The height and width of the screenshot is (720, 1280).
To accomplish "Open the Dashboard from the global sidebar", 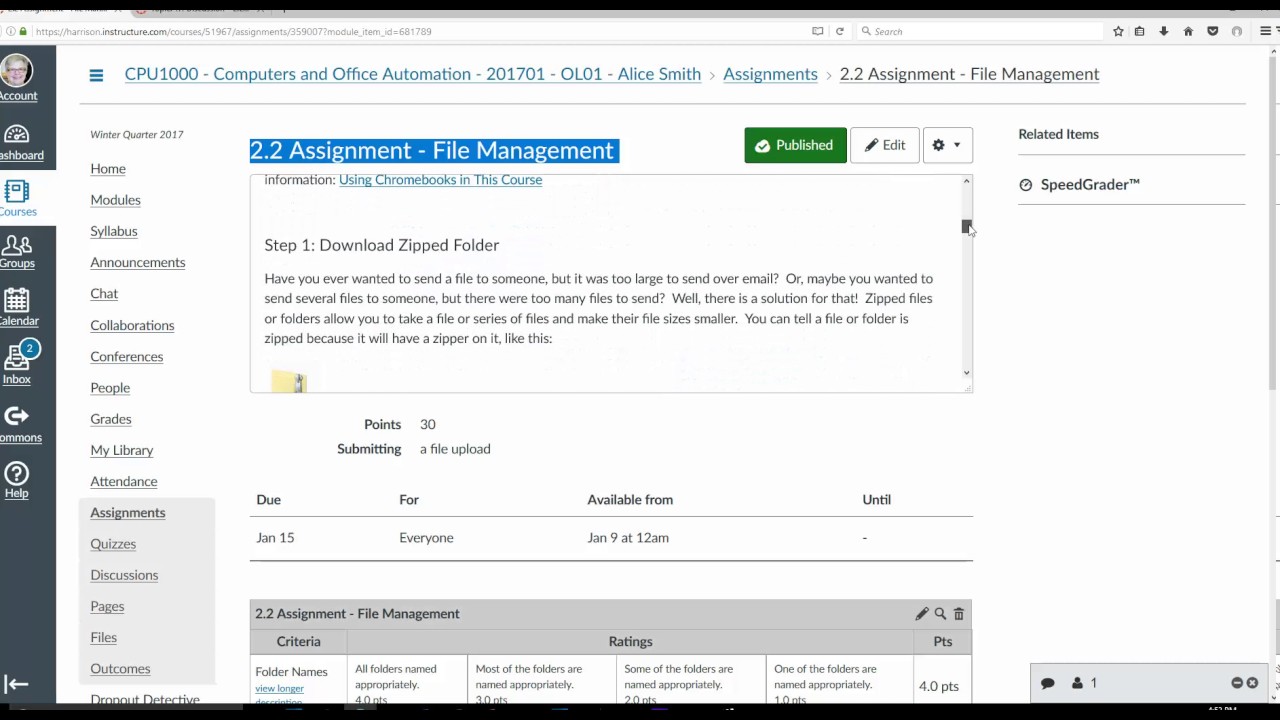I will tap(18, 142).
